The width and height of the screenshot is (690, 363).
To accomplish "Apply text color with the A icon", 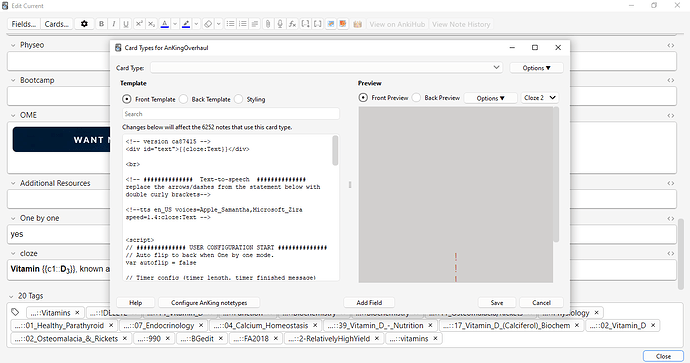I will (x=165, y=24).
